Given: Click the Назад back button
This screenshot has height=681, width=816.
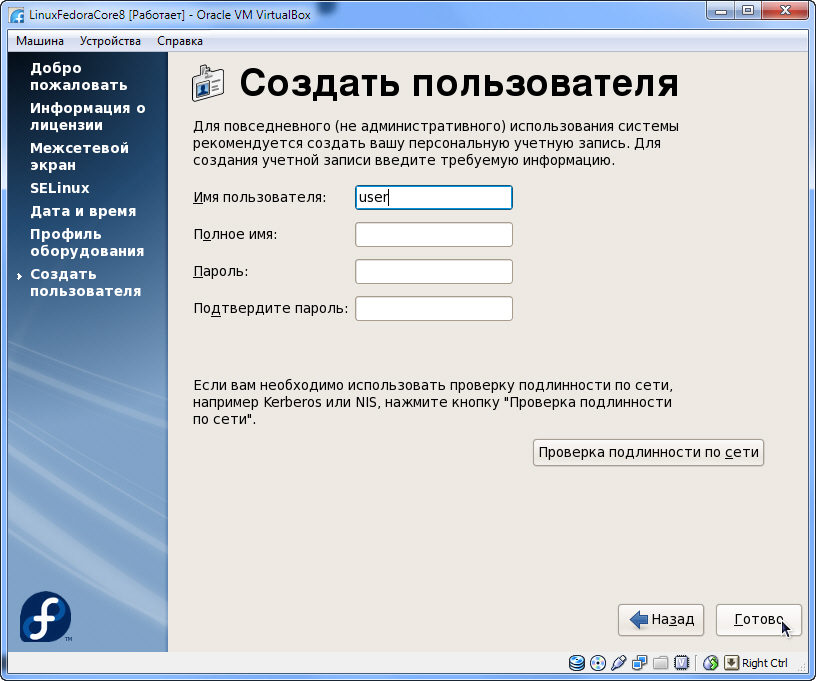Looking at the screenshot, I should (x=661, y=620).
